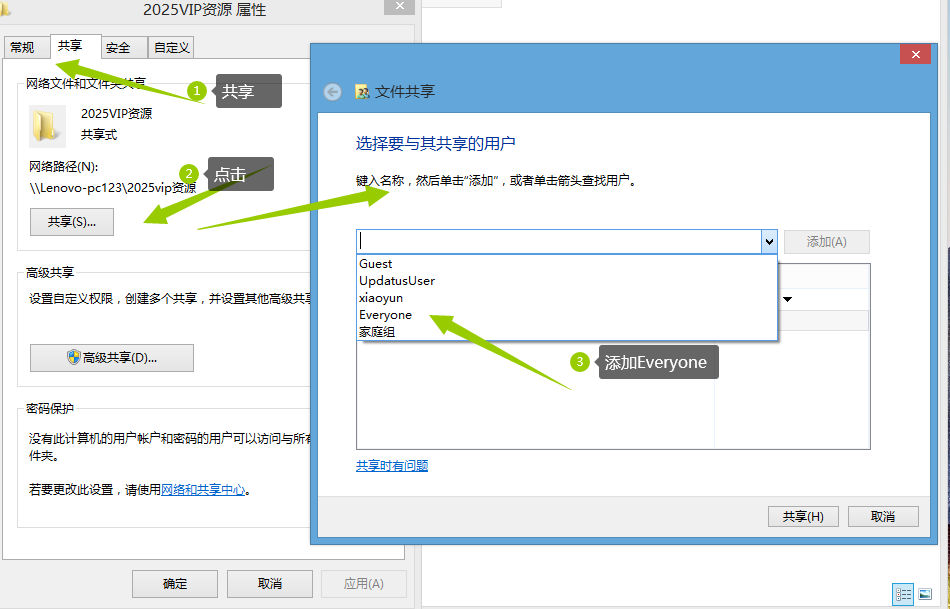Close the 2025VIP资源 properties window
950x609 pixels.
(x=399, y=7)
